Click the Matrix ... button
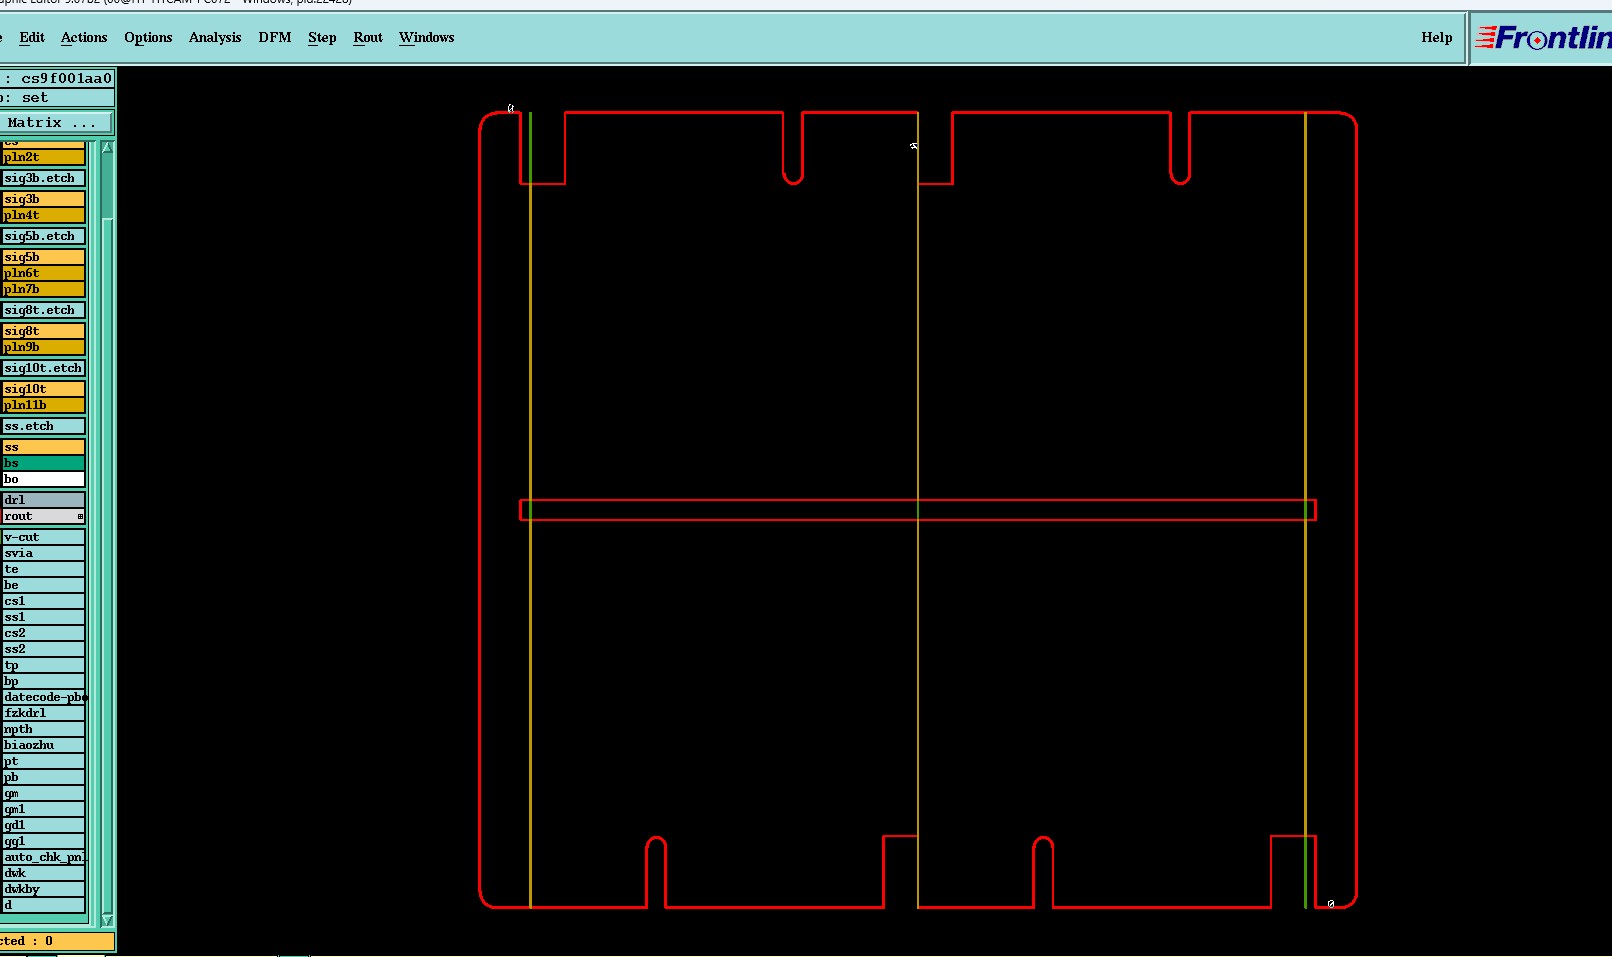 (56, 122)
